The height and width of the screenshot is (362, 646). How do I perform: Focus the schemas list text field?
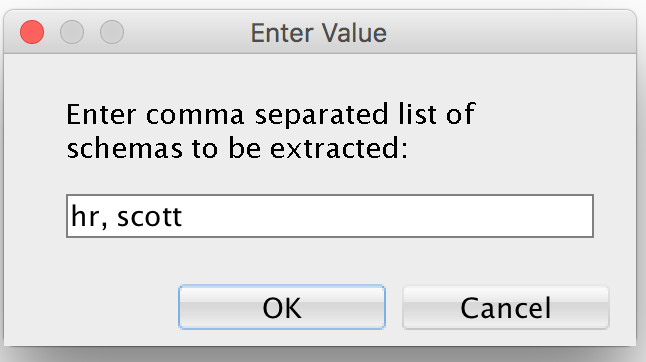pyautogui.click(x=330, y=216)
